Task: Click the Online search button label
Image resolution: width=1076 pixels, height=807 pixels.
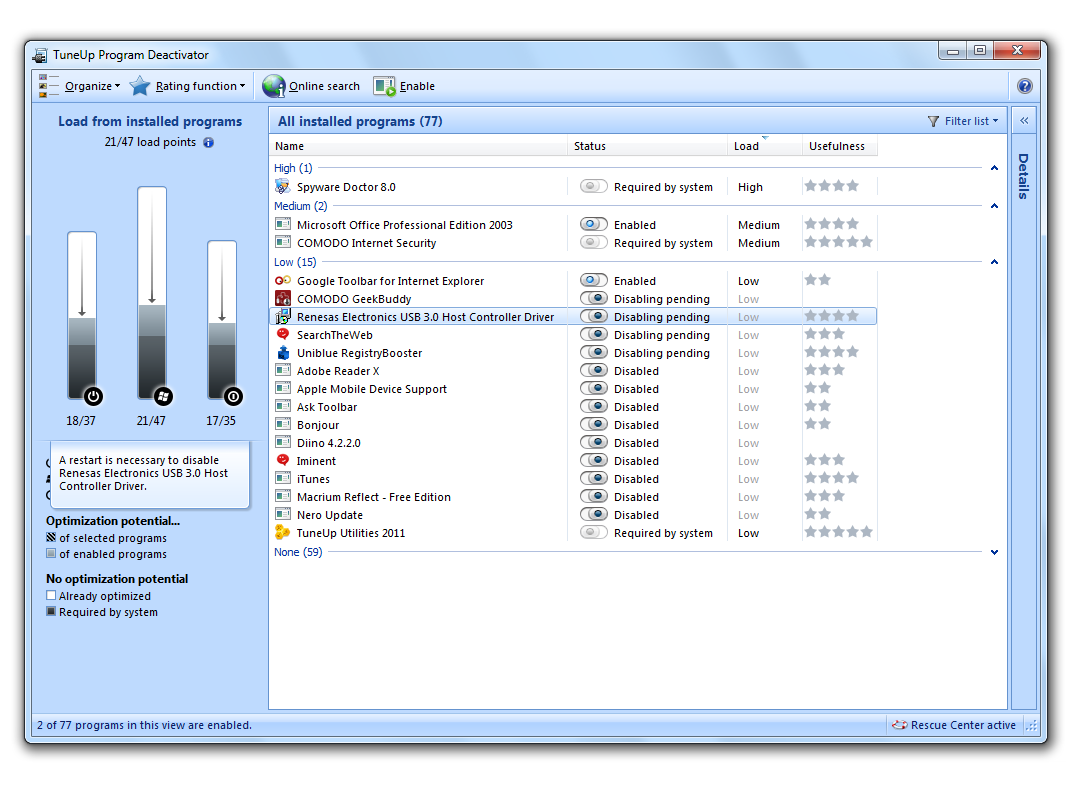Action: tap(324, 86)
